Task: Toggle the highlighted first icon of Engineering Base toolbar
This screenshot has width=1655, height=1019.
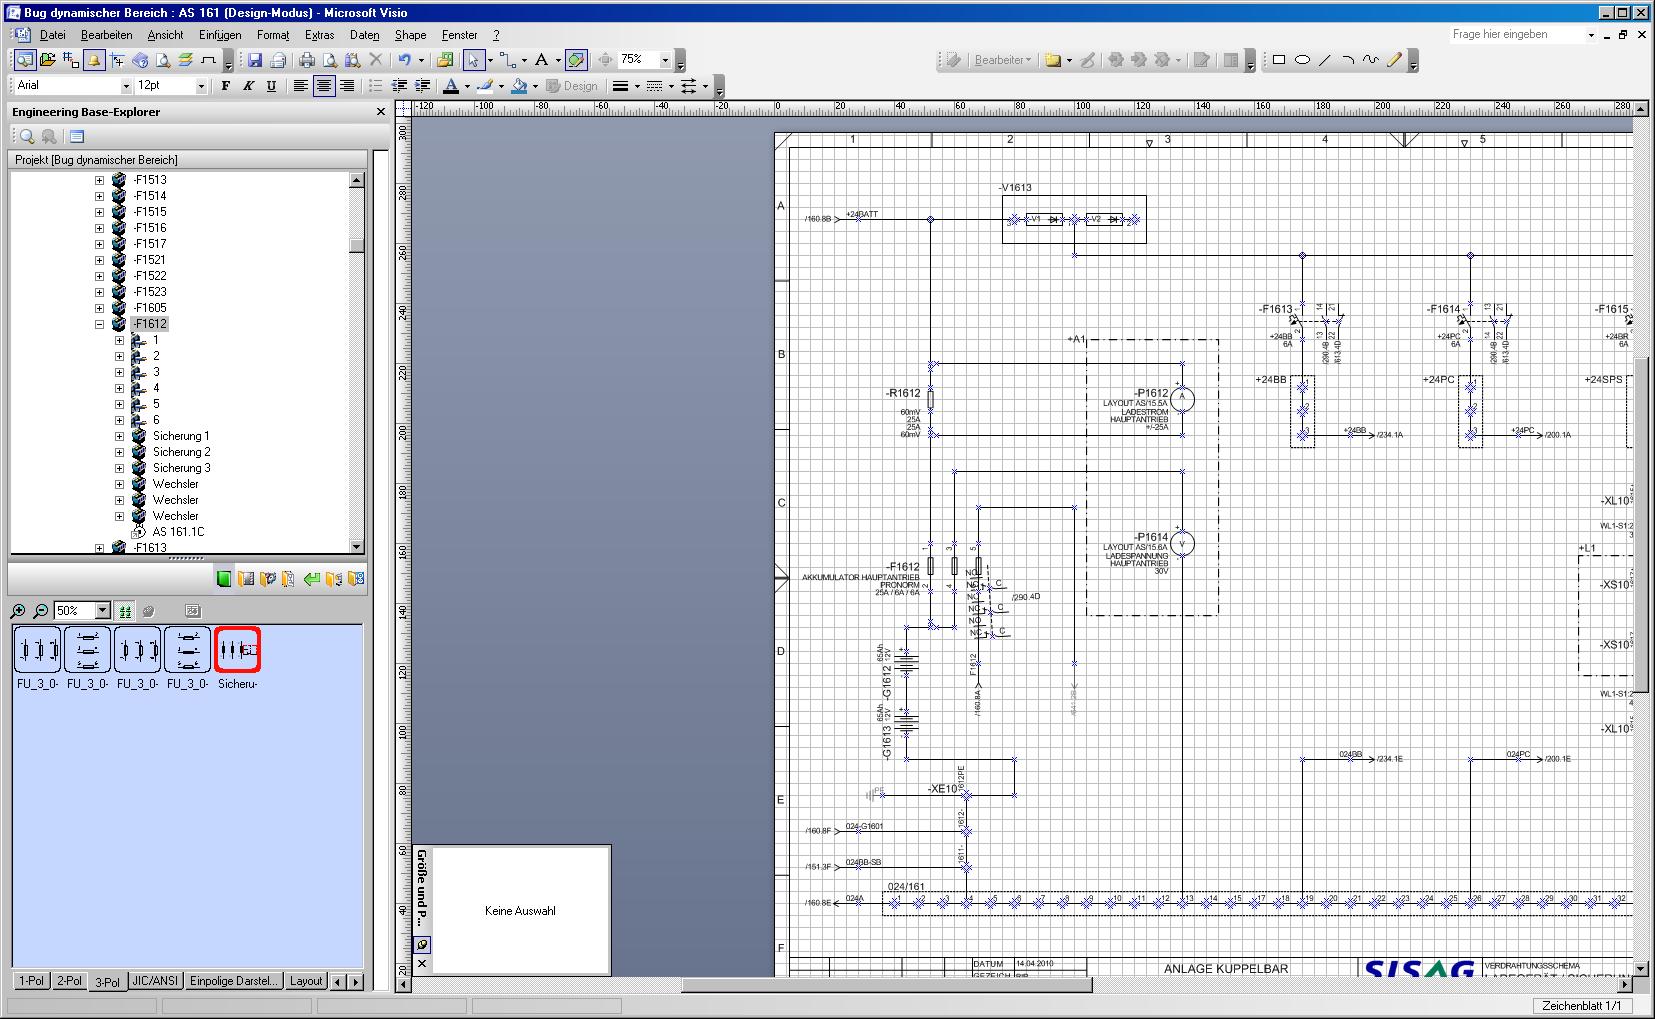Action: pos(24,60)
